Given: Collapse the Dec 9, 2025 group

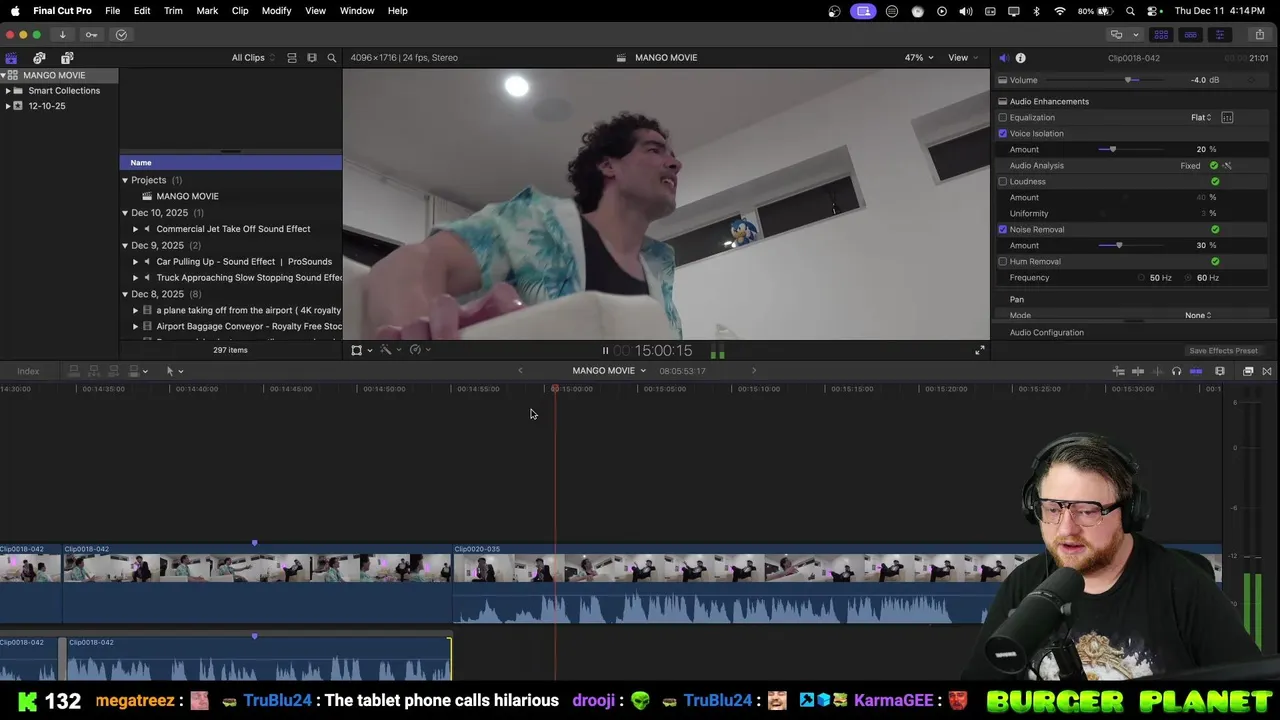Looking at the screenshot, I should (x=125, y=246).
